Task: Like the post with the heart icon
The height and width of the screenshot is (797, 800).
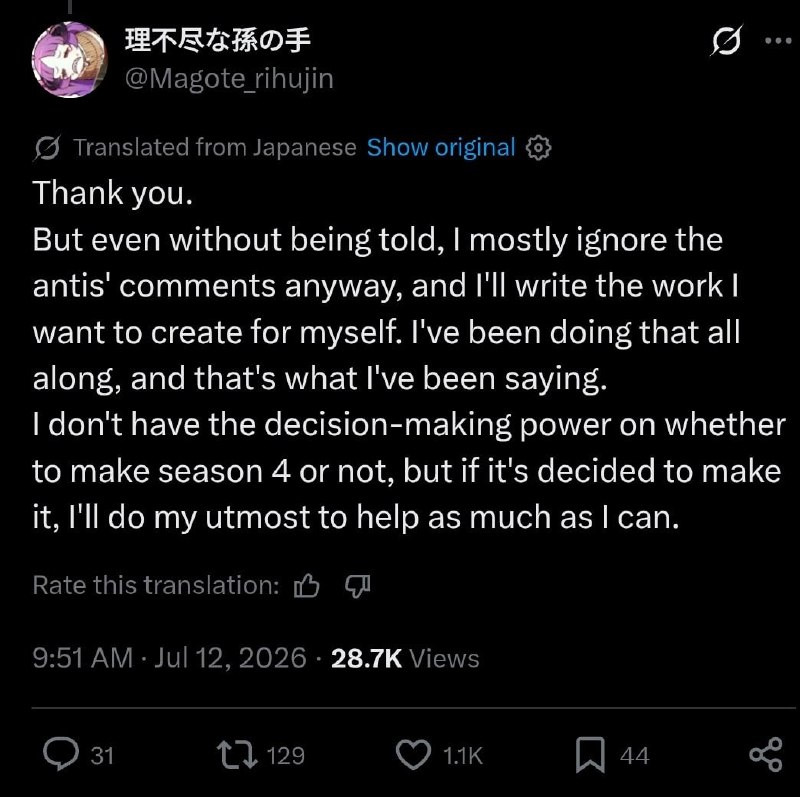Action: click(413, 755)
